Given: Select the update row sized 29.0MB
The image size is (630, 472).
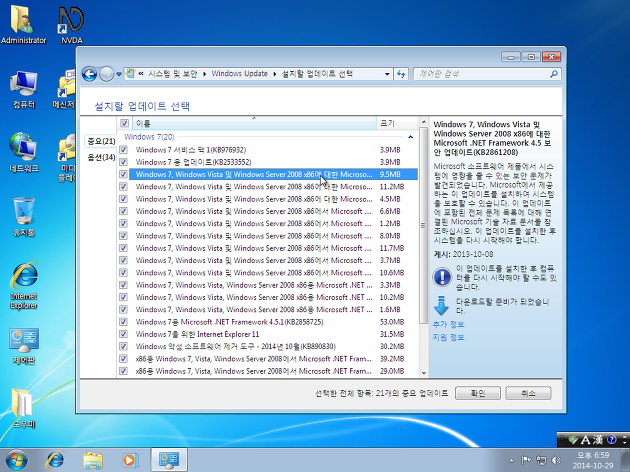Looking at the screenshot, I should click(273, 371).
